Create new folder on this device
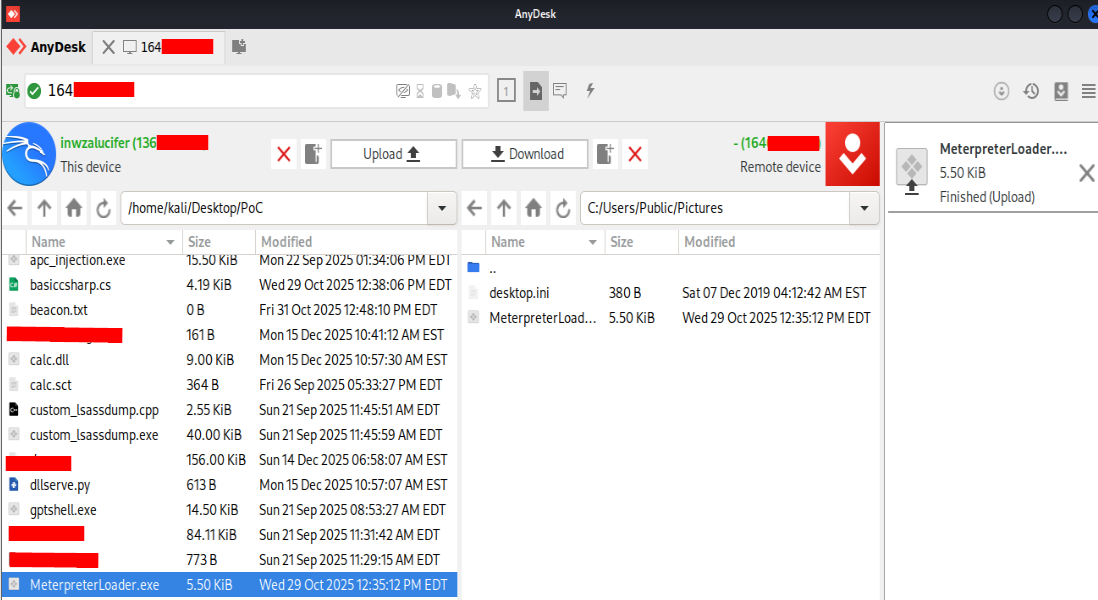This screenshot has width=1098, height=600. pos(313,154)
